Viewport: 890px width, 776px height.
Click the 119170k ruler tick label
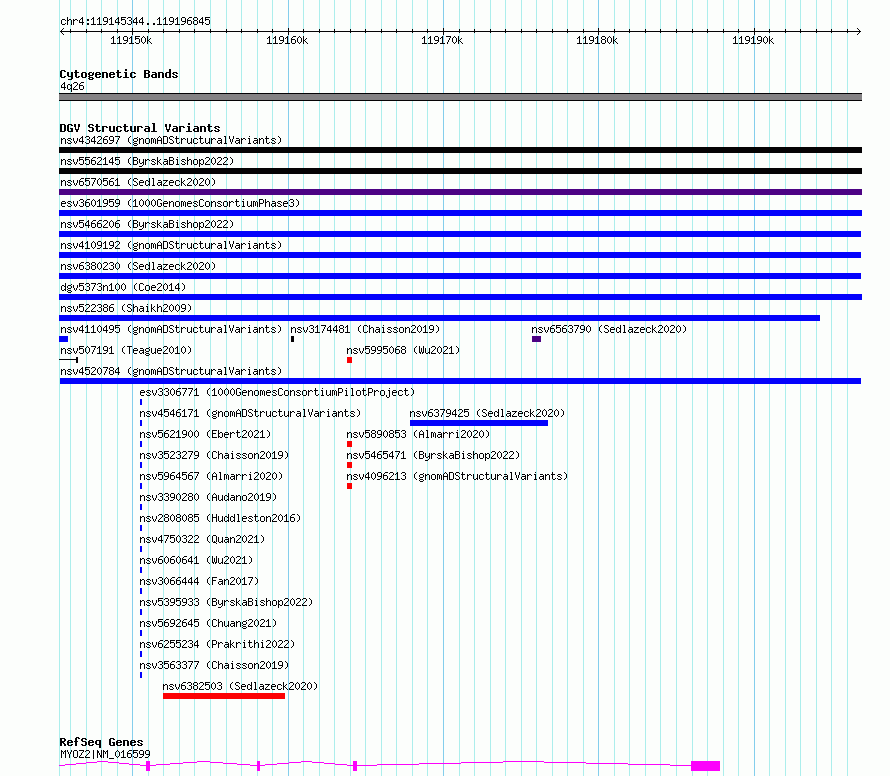(x=442, y=40)
